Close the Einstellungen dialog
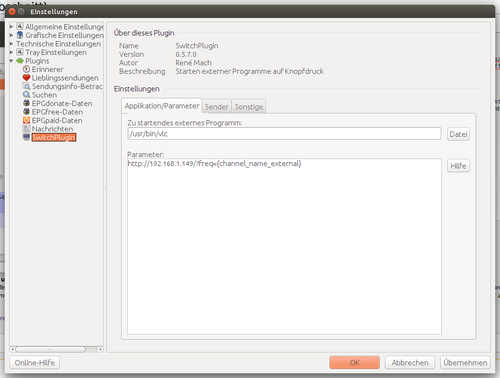The width and height of the screenshot is (500, 378). [12, 12]
